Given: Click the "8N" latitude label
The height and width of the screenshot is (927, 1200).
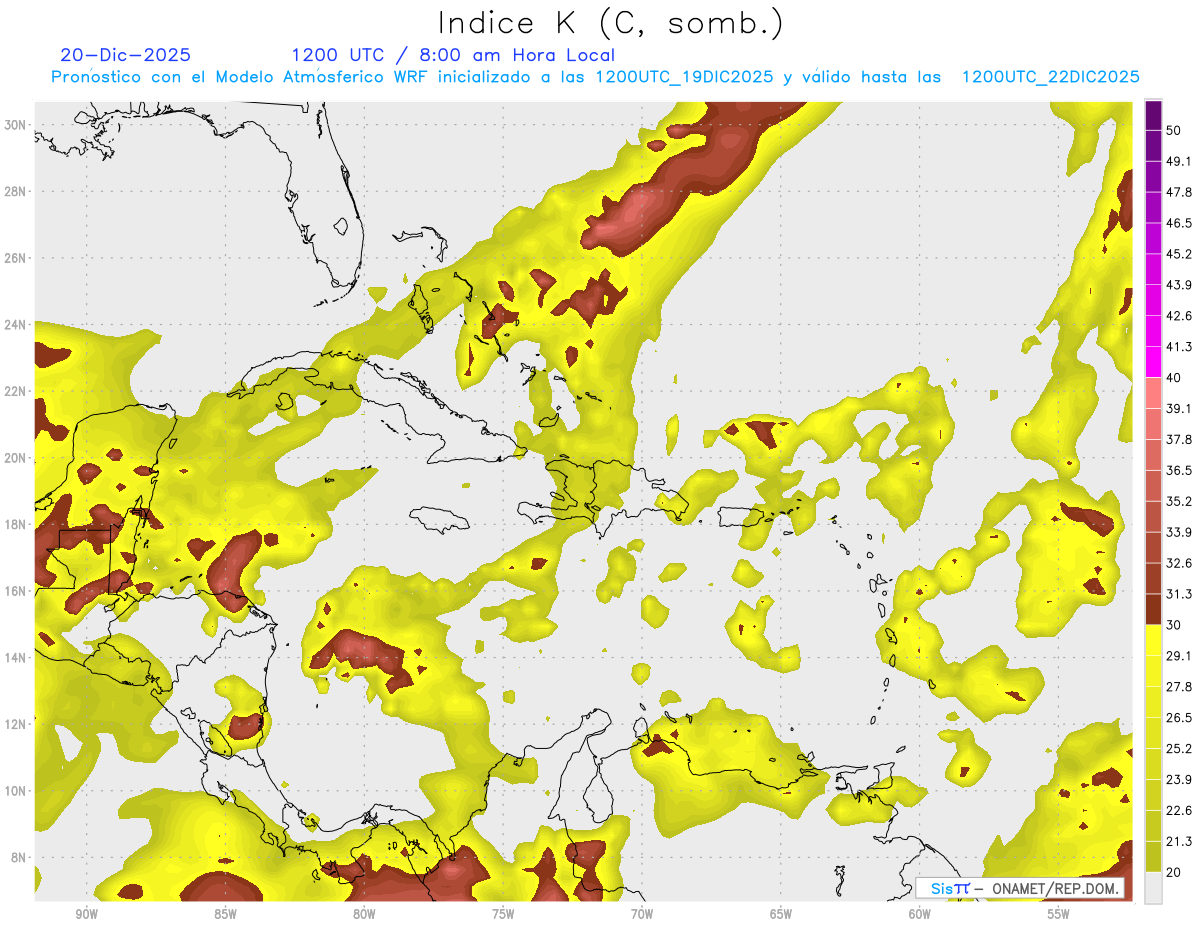Looking at the screenshot, I should [x=20, y=858].
